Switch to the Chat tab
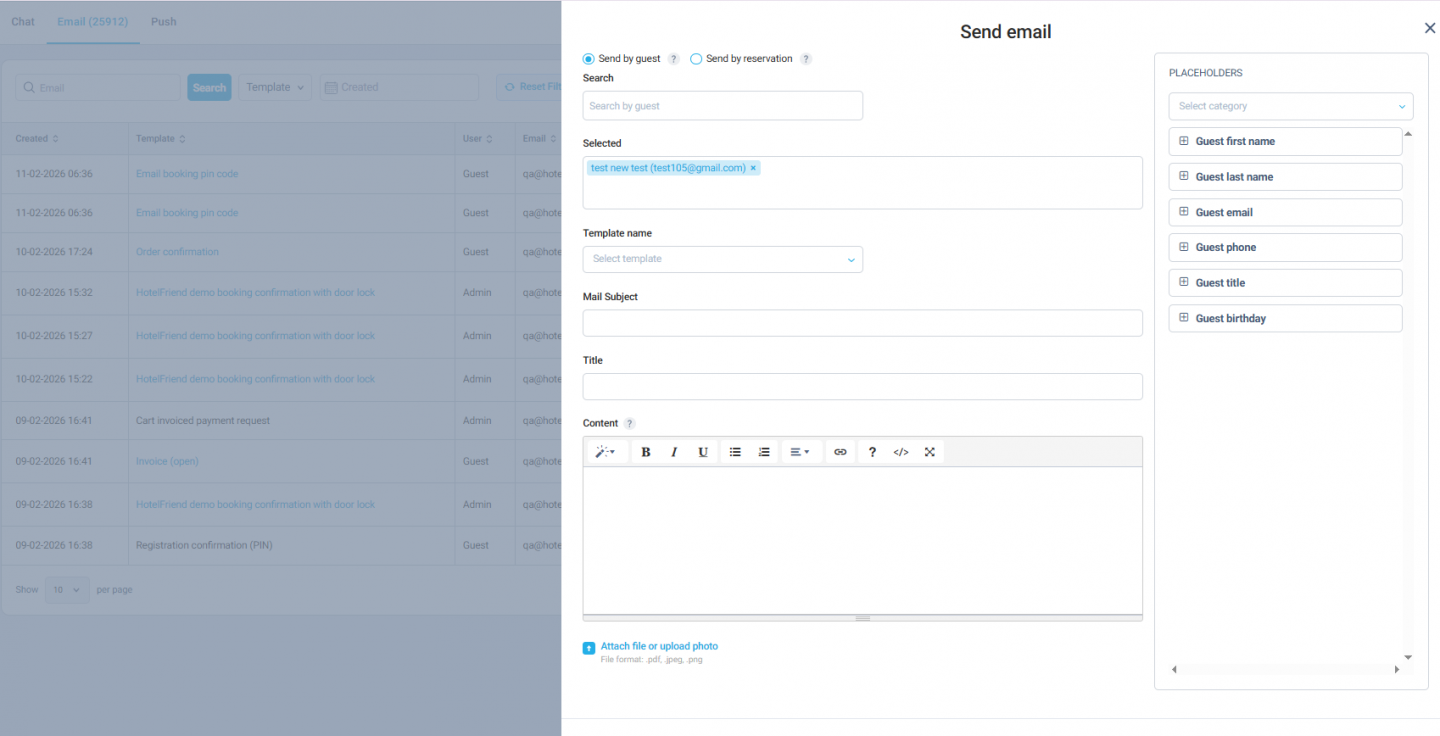The height and width of the screenshot is (736, 1440). point(22,21)
